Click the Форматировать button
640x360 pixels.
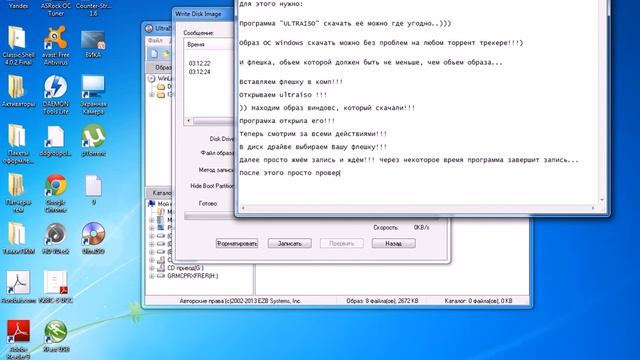(x=237, y=243)
